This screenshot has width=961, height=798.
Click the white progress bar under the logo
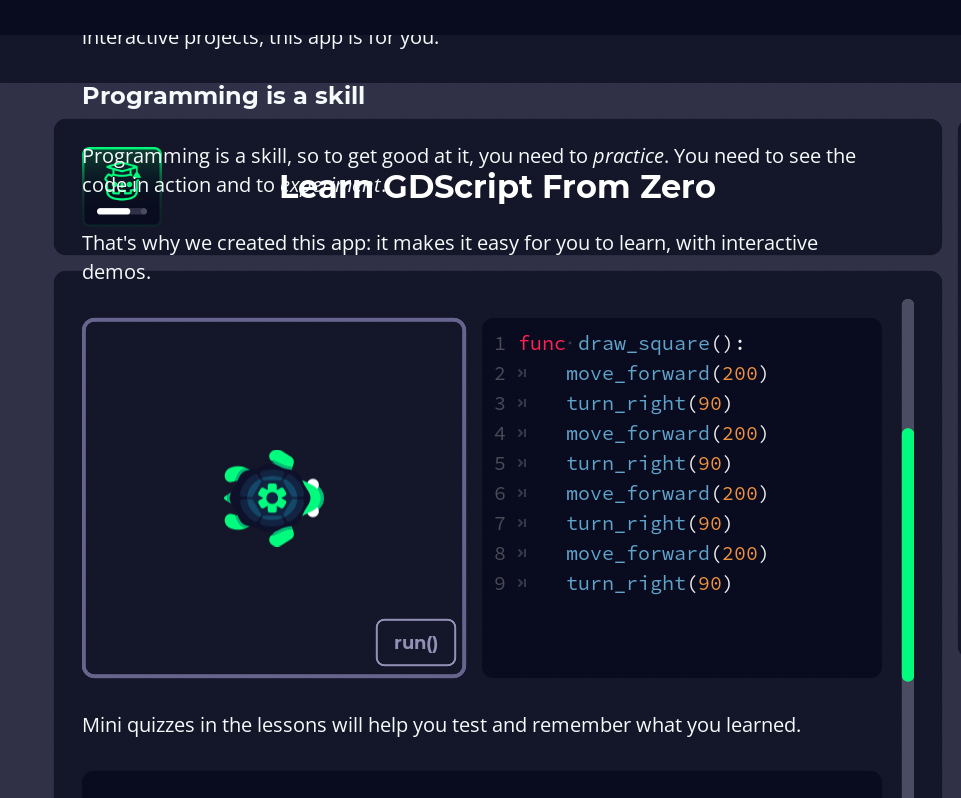(122, 211)
